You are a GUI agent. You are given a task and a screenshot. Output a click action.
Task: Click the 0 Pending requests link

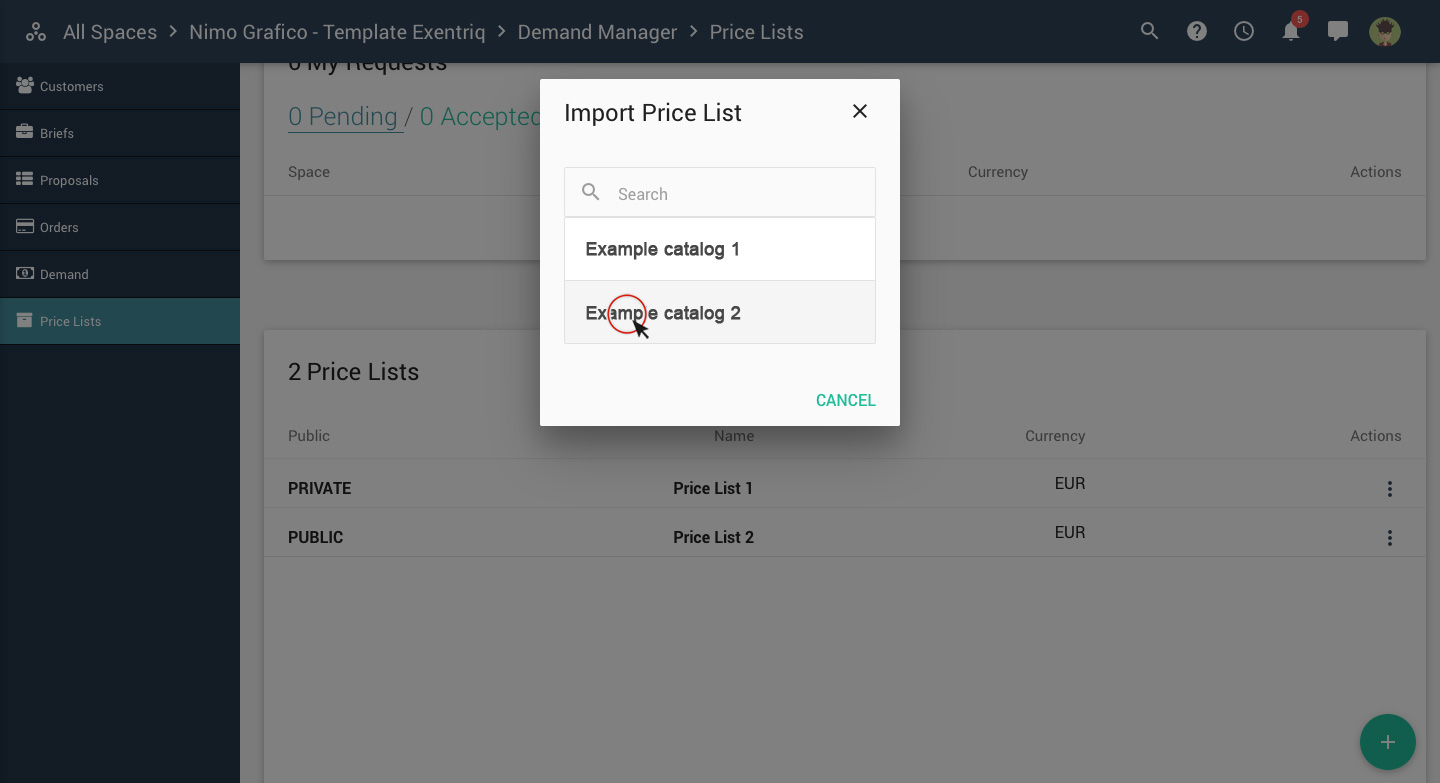(x=343, y=117)
